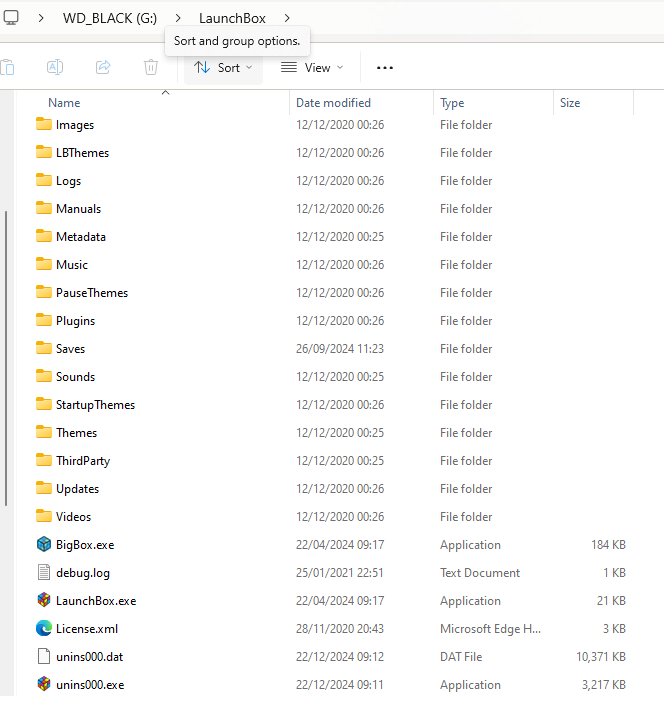Screen dimensions: 664x705
Task: Click the vertical scrollbar in navigation pane
Action: [x=6, y=358]
